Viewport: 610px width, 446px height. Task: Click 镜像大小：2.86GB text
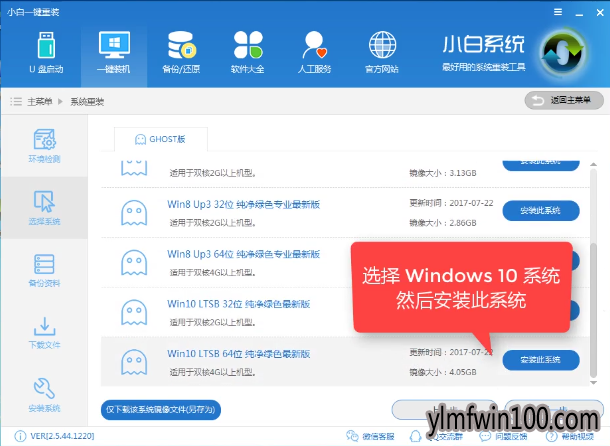pyautogui.click(x=443, y=223)
